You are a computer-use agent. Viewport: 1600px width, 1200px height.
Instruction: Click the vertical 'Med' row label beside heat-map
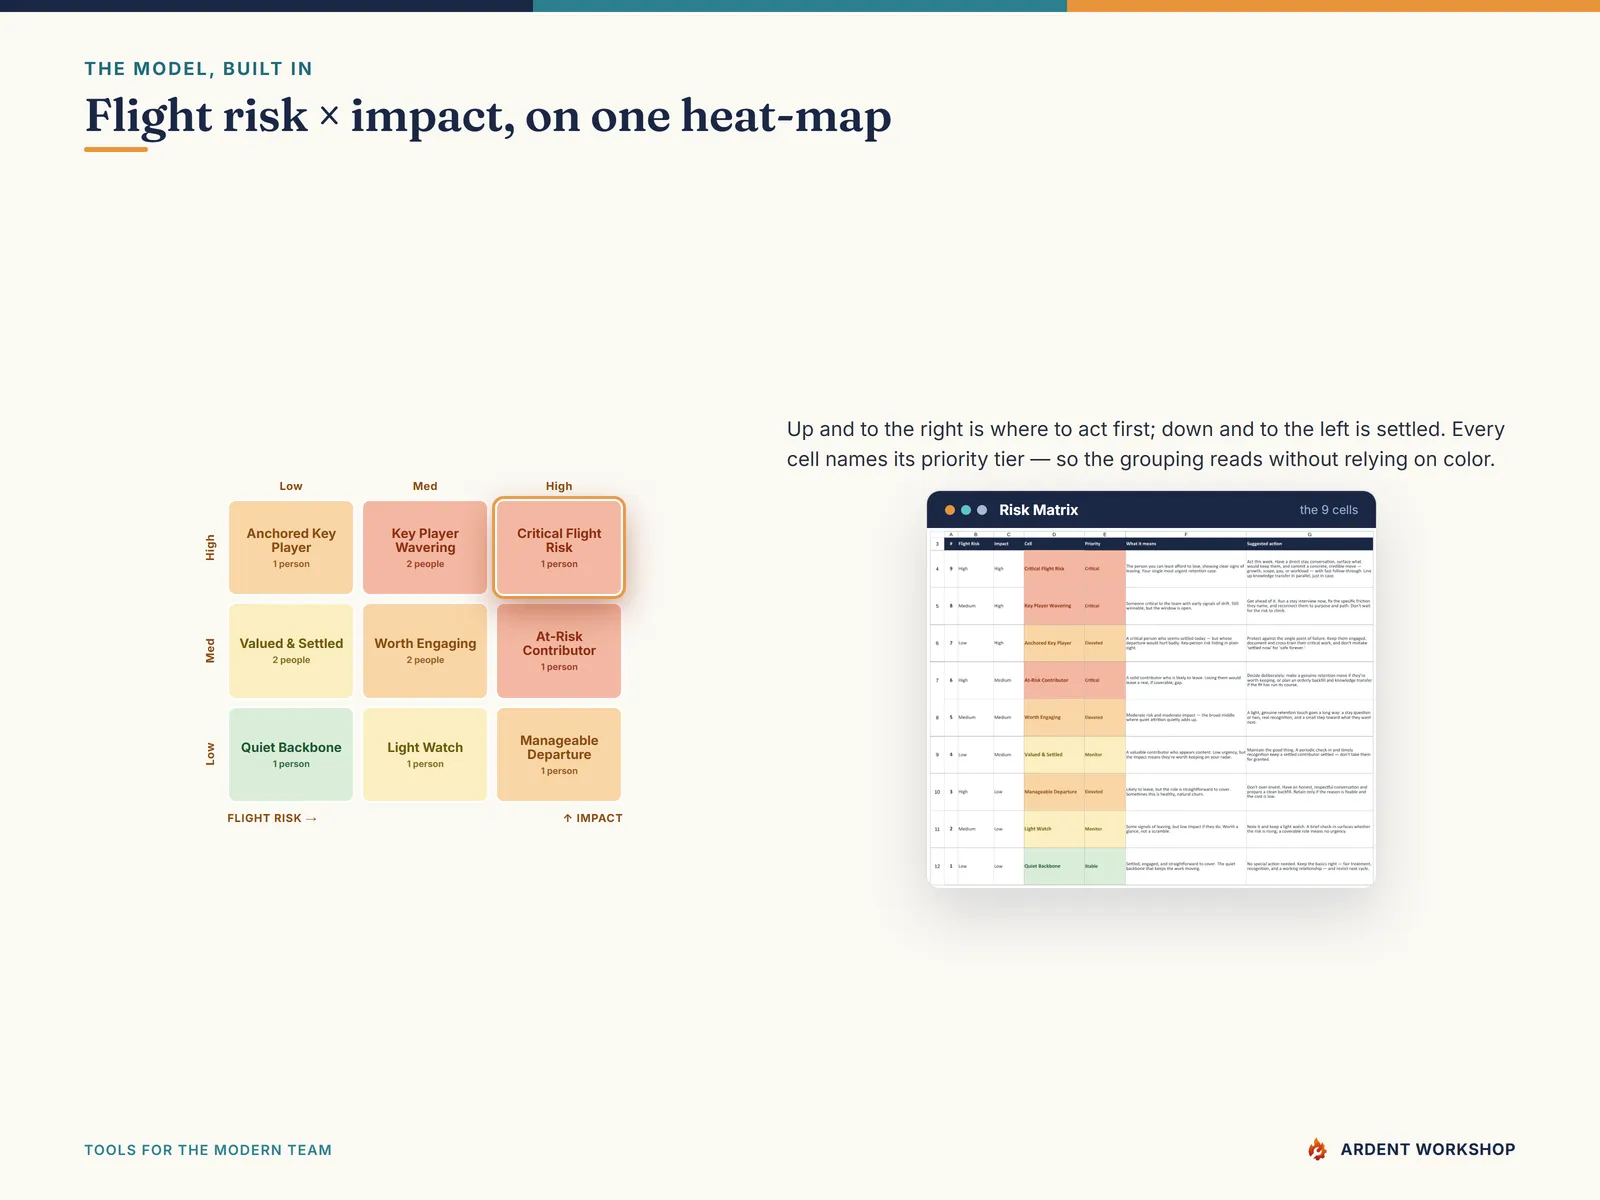[210, 651]
